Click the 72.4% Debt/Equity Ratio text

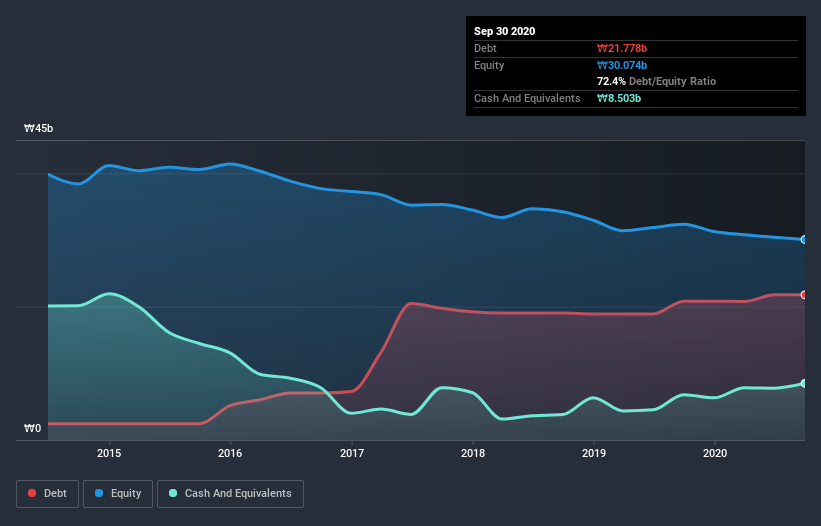pyautogui.click(x=657, y=81)
